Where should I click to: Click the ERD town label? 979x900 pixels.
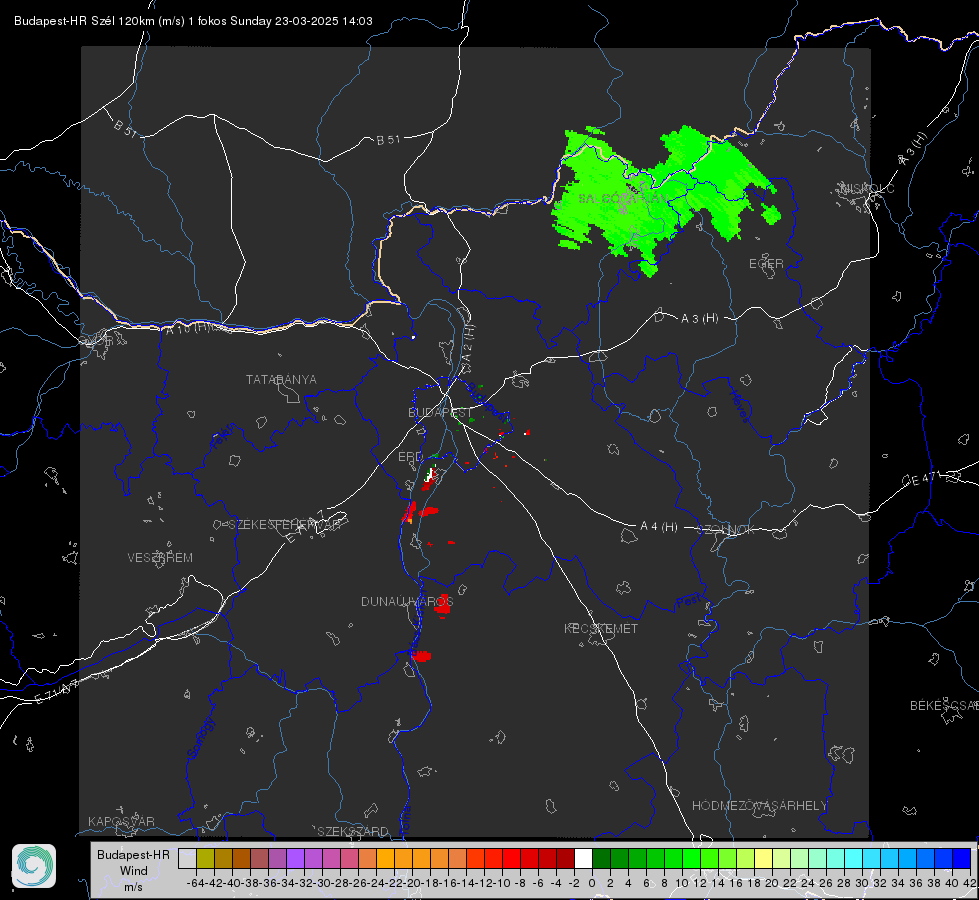(x=410, y=457)
